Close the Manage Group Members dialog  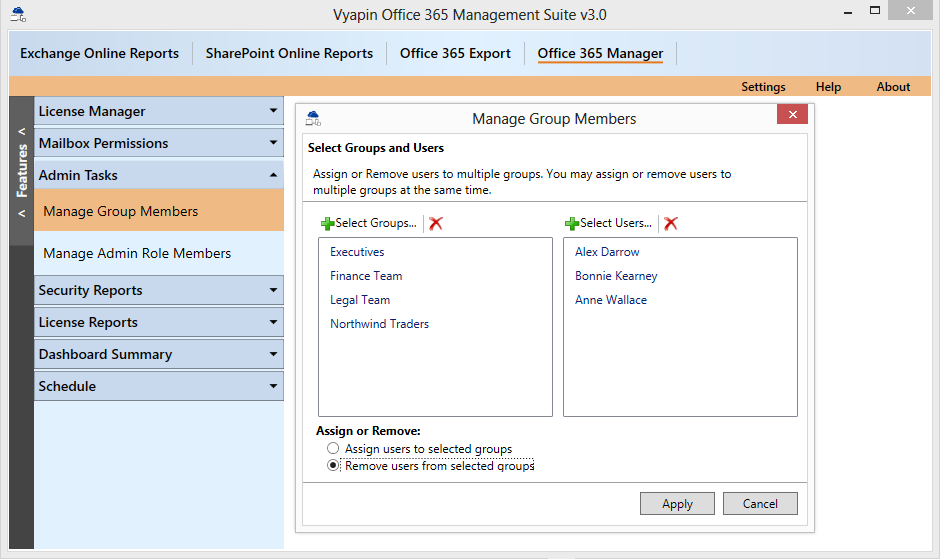point(793,114)
